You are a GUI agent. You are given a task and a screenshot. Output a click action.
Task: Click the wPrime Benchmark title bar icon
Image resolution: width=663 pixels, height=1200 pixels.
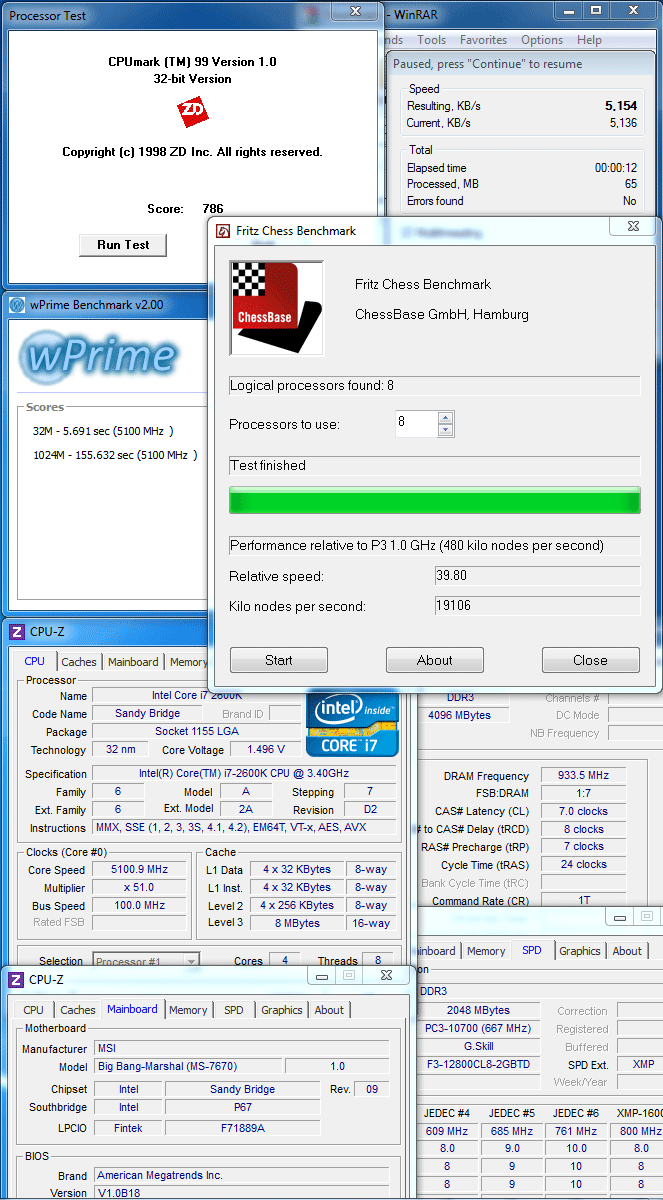[x=17, y=305]
